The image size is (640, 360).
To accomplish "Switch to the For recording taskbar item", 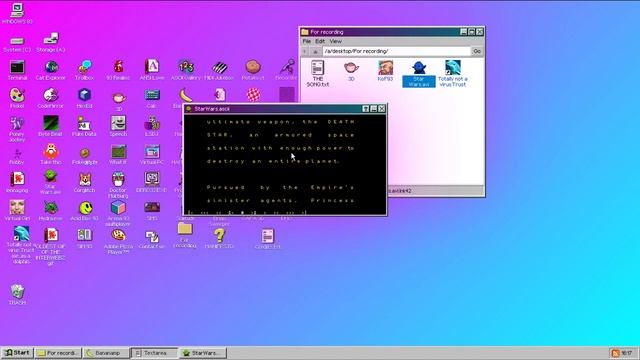I will pos(58,353).
